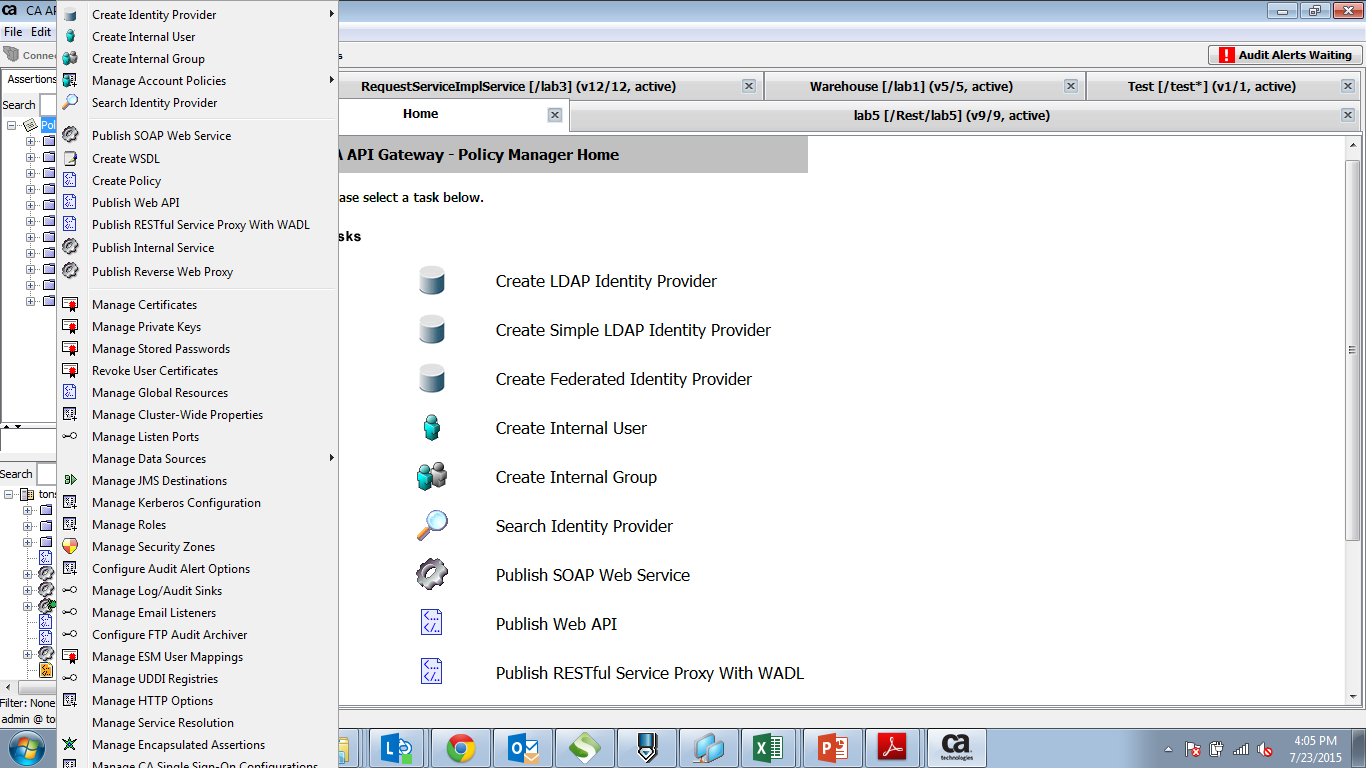The width and height of the screenshot is (1366, 768).
Task: Click the Publish Web API document icon on Home
Action: click(x=431, y=624)
